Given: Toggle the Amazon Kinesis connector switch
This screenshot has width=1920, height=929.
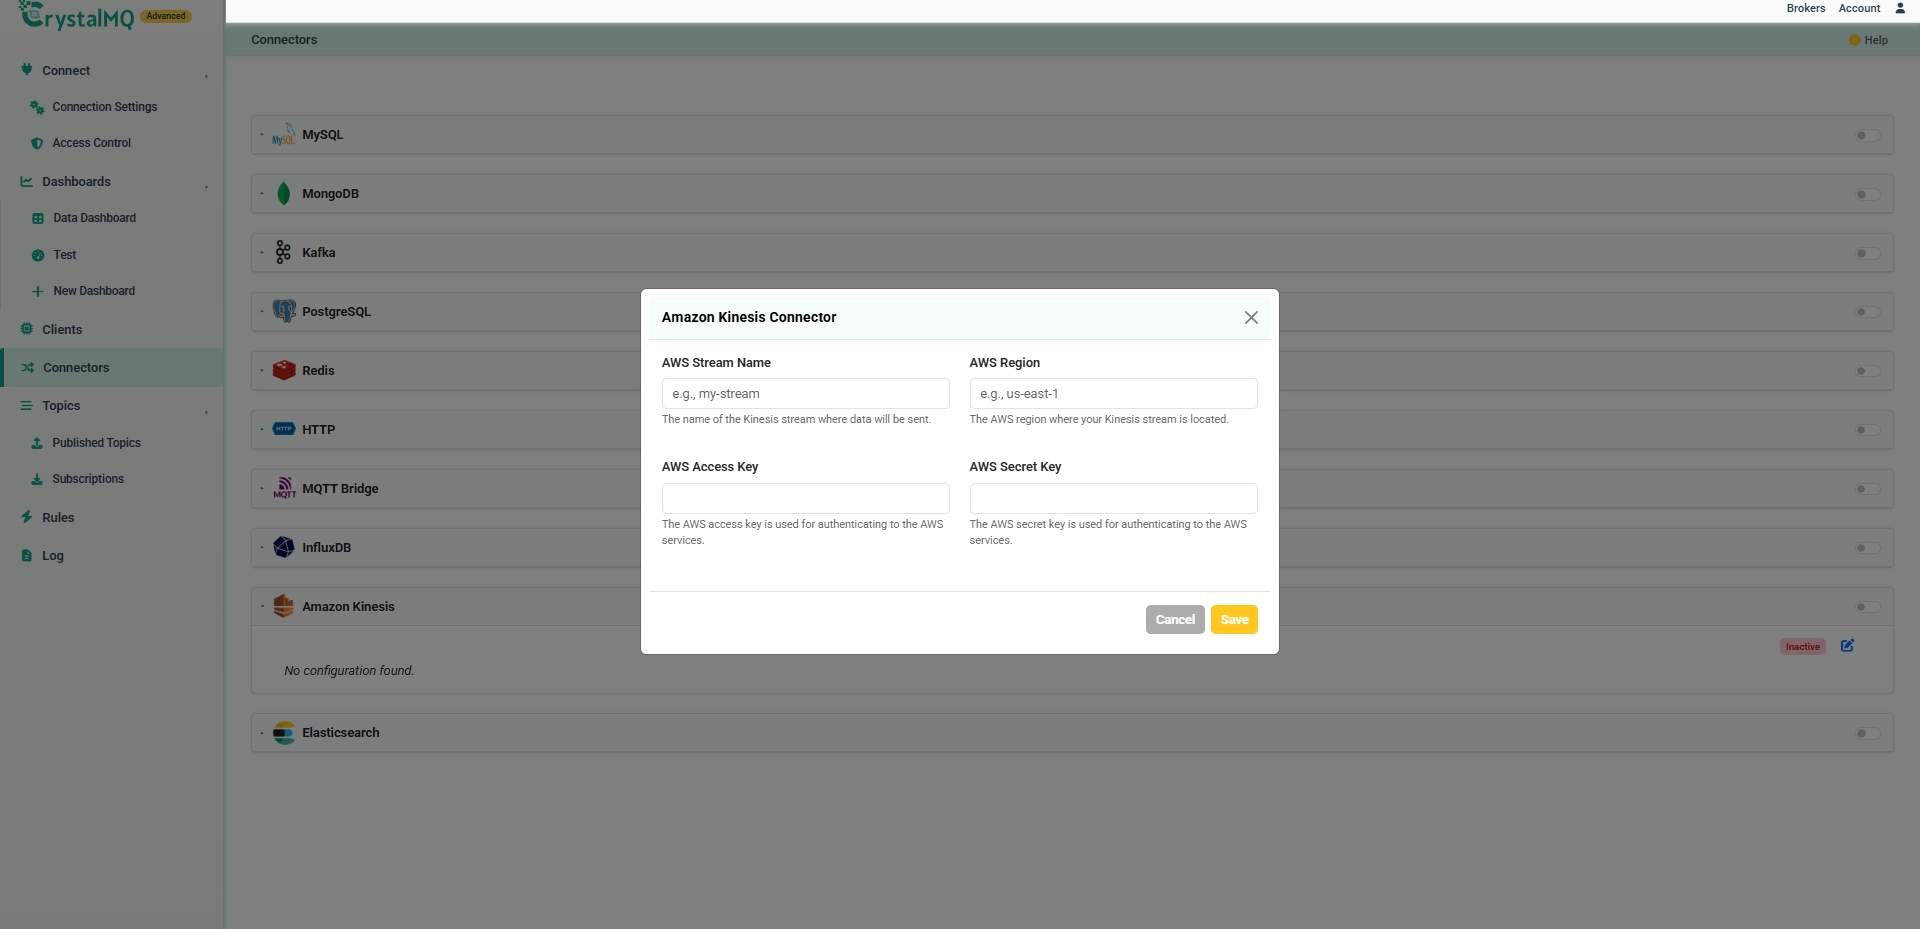Looking at the screenshot, I should 1867,607.
